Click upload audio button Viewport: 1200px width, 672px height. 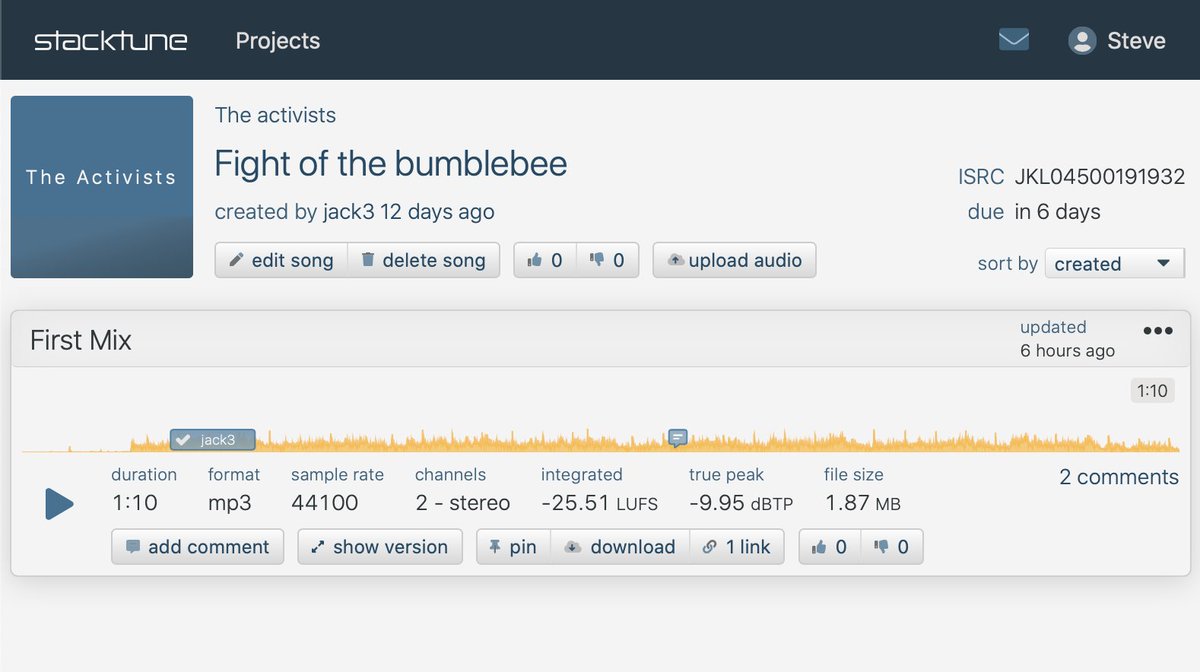734,260
